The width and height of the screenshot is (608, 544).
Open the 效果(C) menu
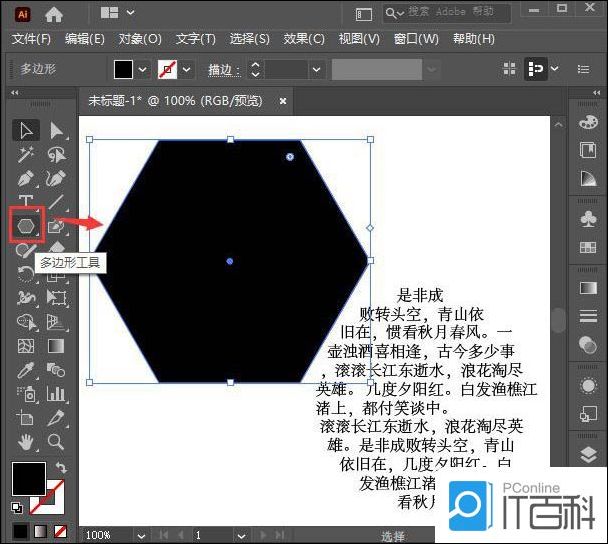304,39
